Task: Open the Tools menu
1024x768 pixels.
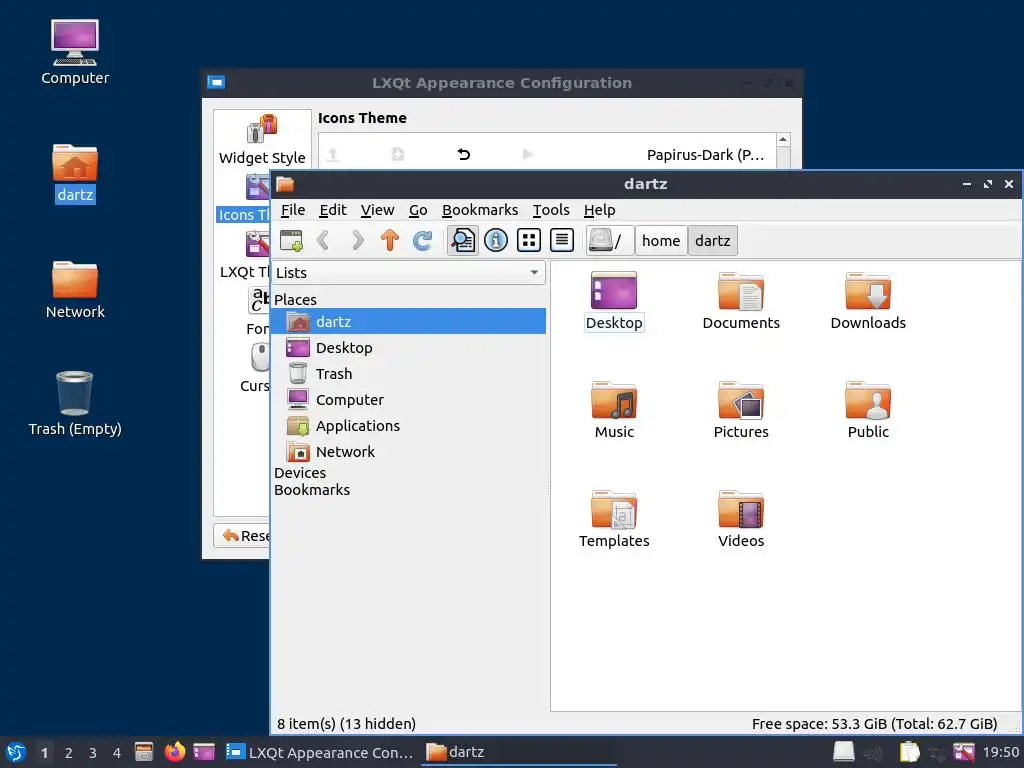Action: click(551, 210)
